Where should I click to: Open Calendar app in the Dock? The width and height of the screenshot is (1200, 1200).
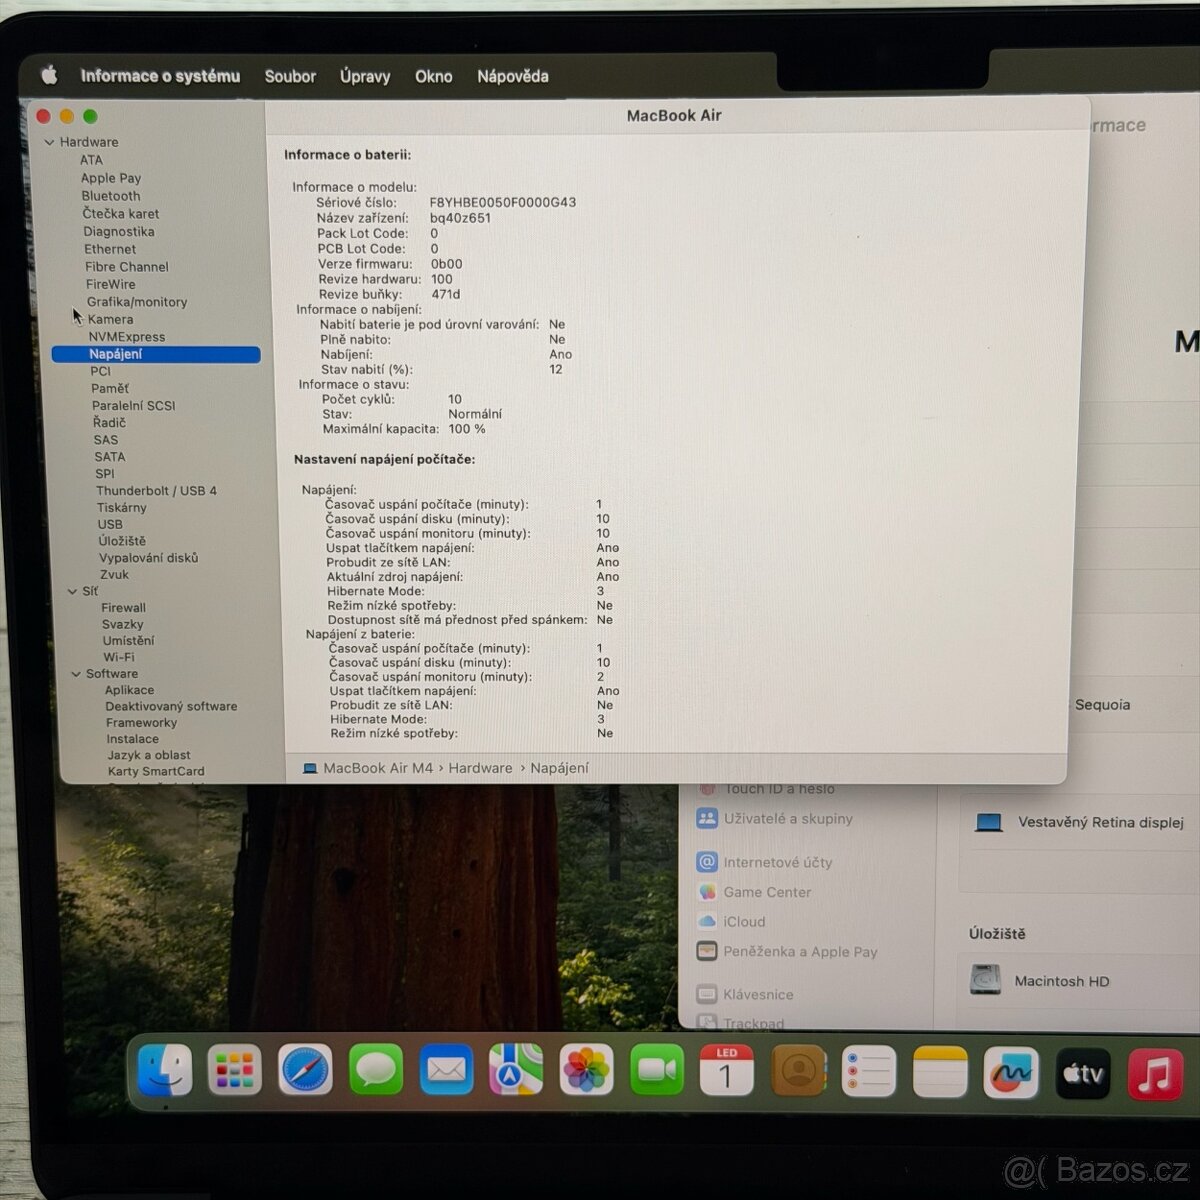[x=727, y=1071]
